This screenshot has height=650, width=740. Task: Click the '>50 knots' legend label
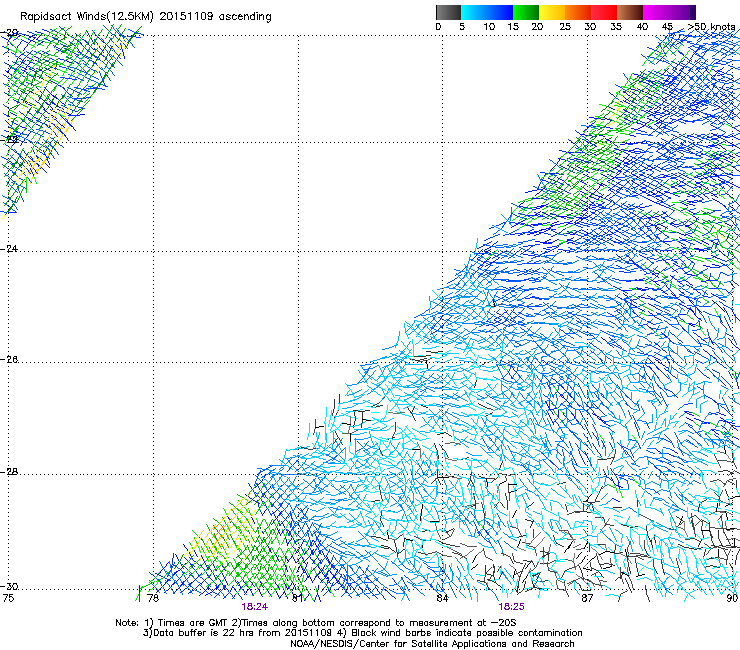(712, 27)
